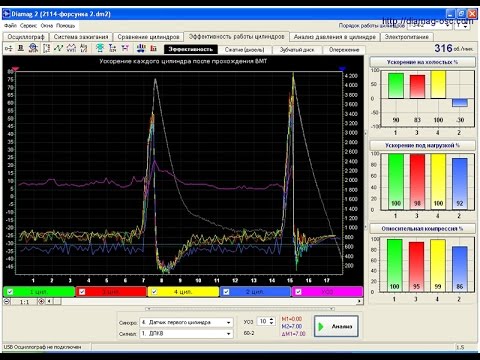Viewport: 480px width, 360px height.
Task: Select the Зубчатый диск sub-tab button
Action: point(297,50)
